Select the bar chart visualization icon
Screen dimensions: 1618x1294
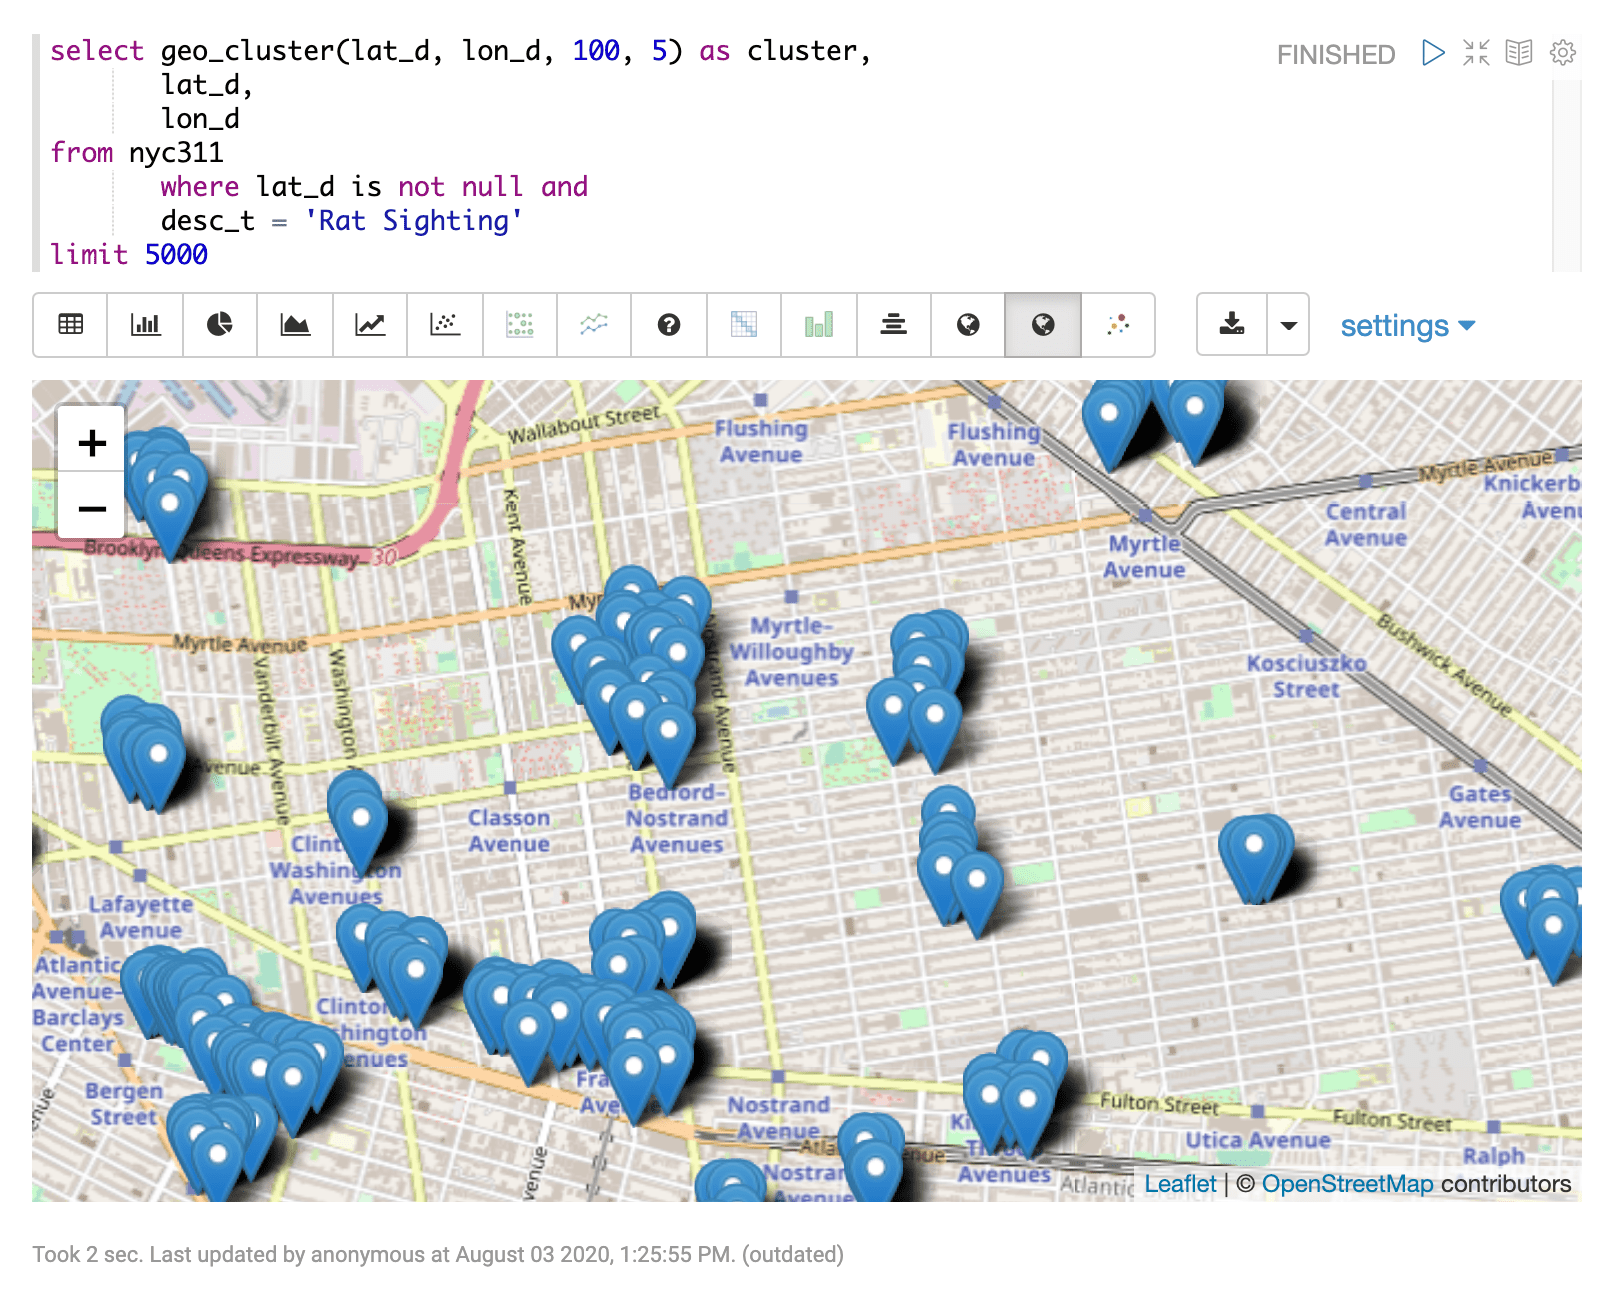(145, 325)
